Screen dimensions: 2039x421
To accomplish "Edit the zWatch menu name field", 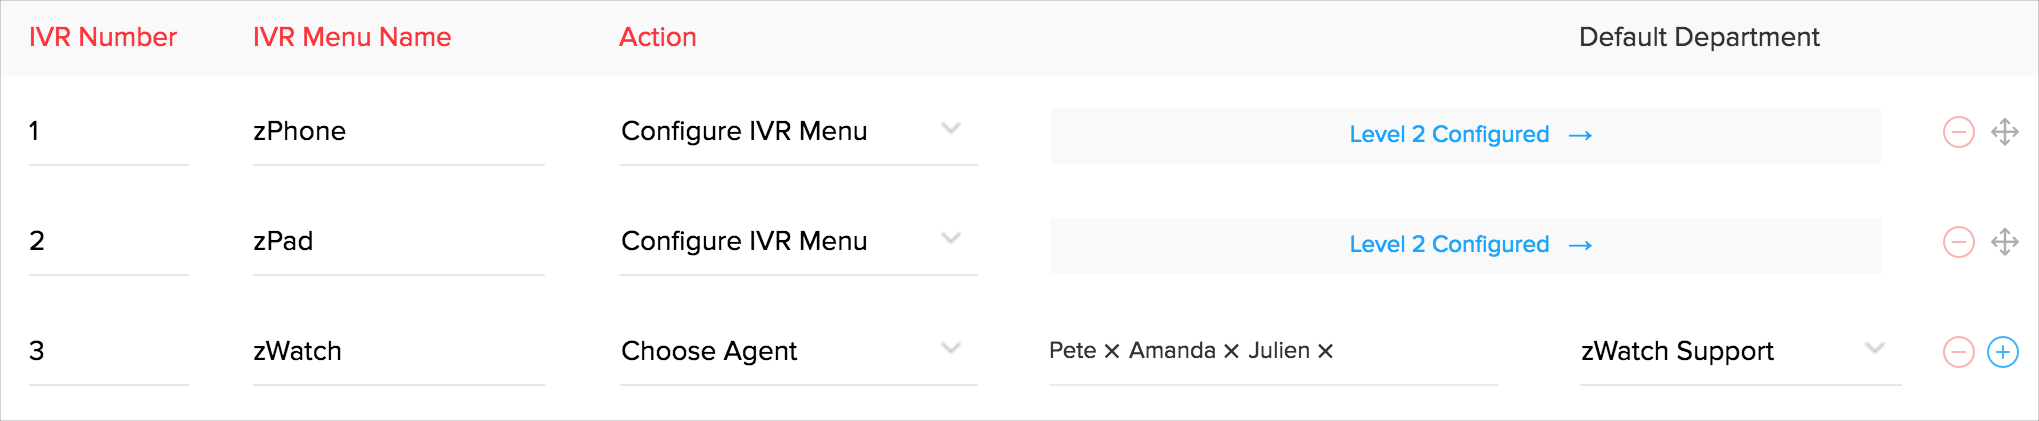I will coord(398,352).
